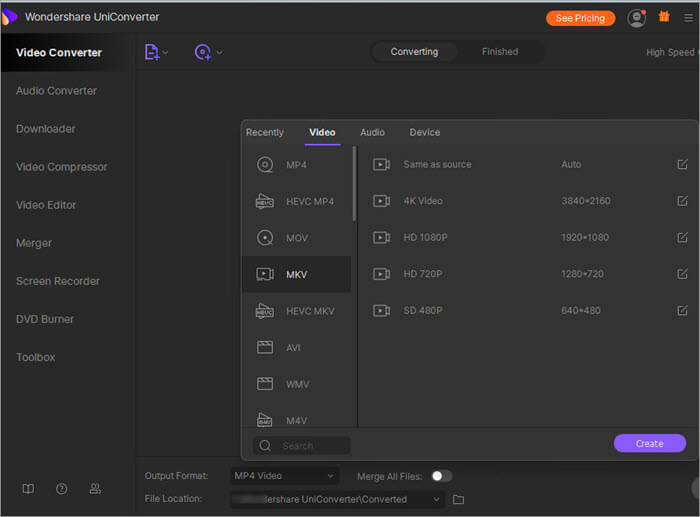This screenshot has width=700, height=517.
Task: Click the Create button
Action: 649,443
